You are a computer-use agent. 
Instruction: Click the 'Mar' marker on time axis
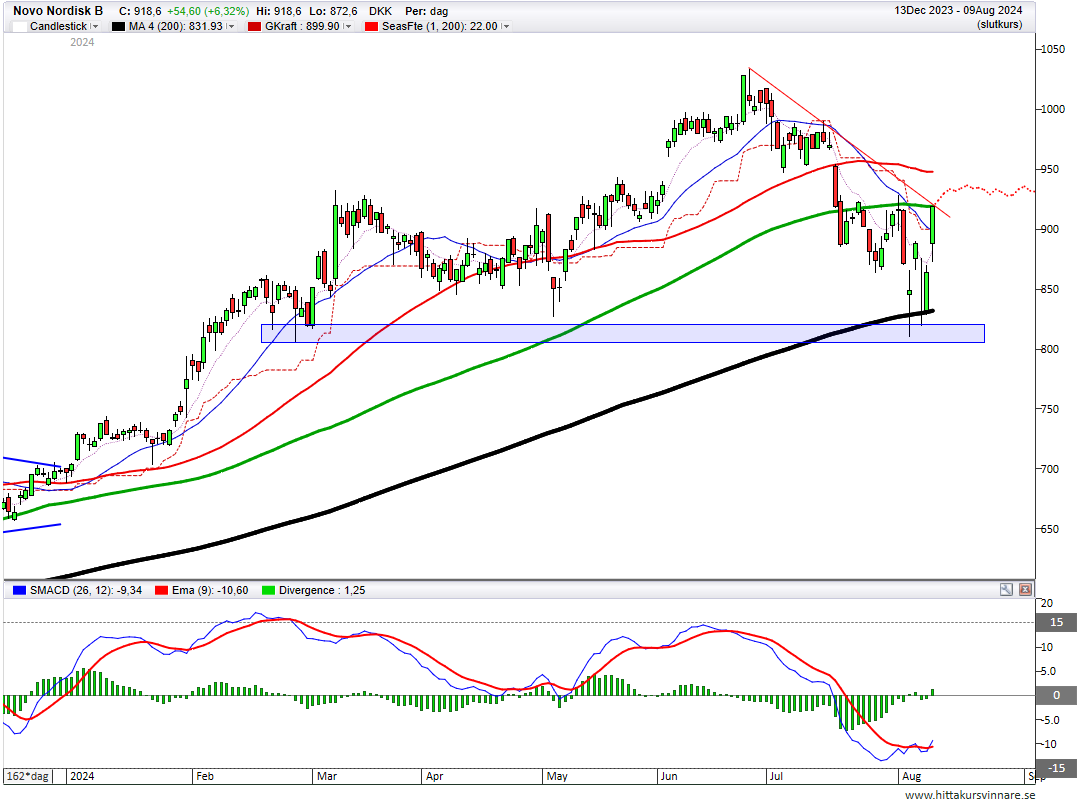pyautogui.click(x=326, y=776)
